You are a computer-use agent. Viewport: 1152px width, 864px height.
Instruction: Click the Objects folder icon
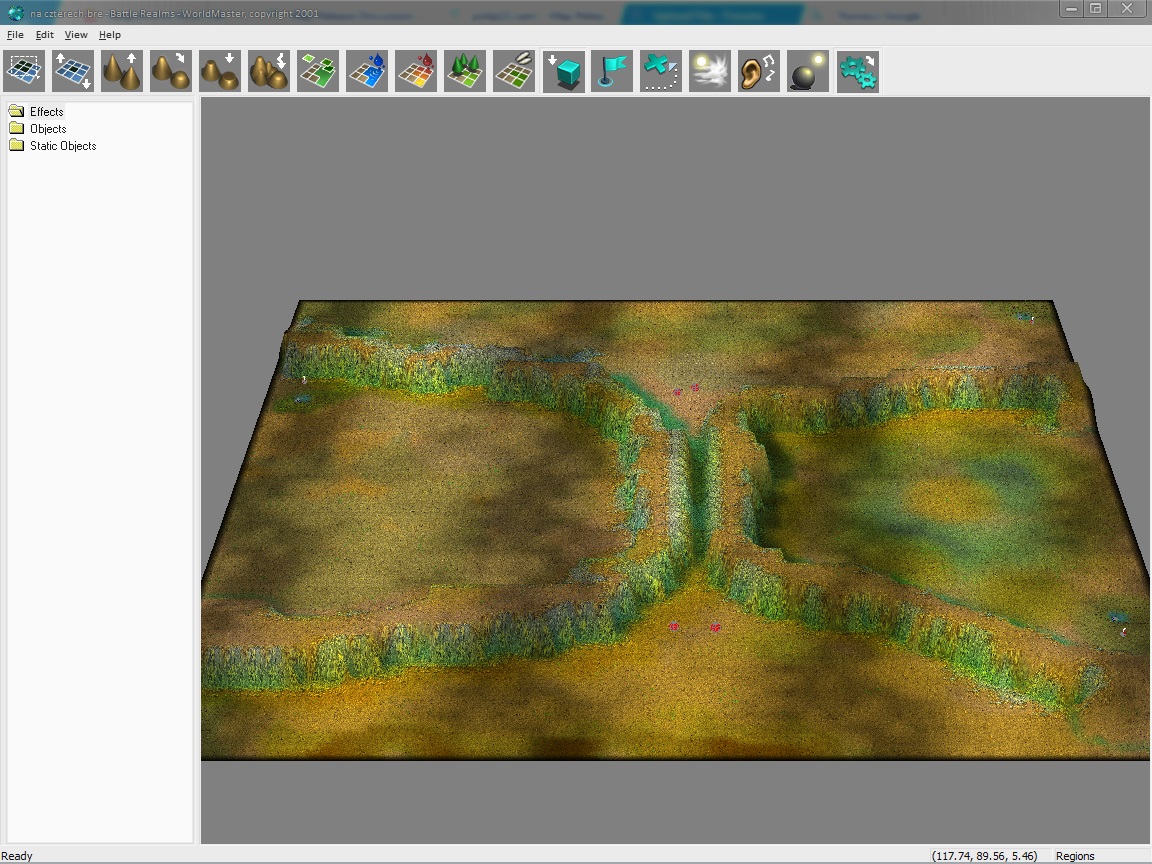pos(16,128)
